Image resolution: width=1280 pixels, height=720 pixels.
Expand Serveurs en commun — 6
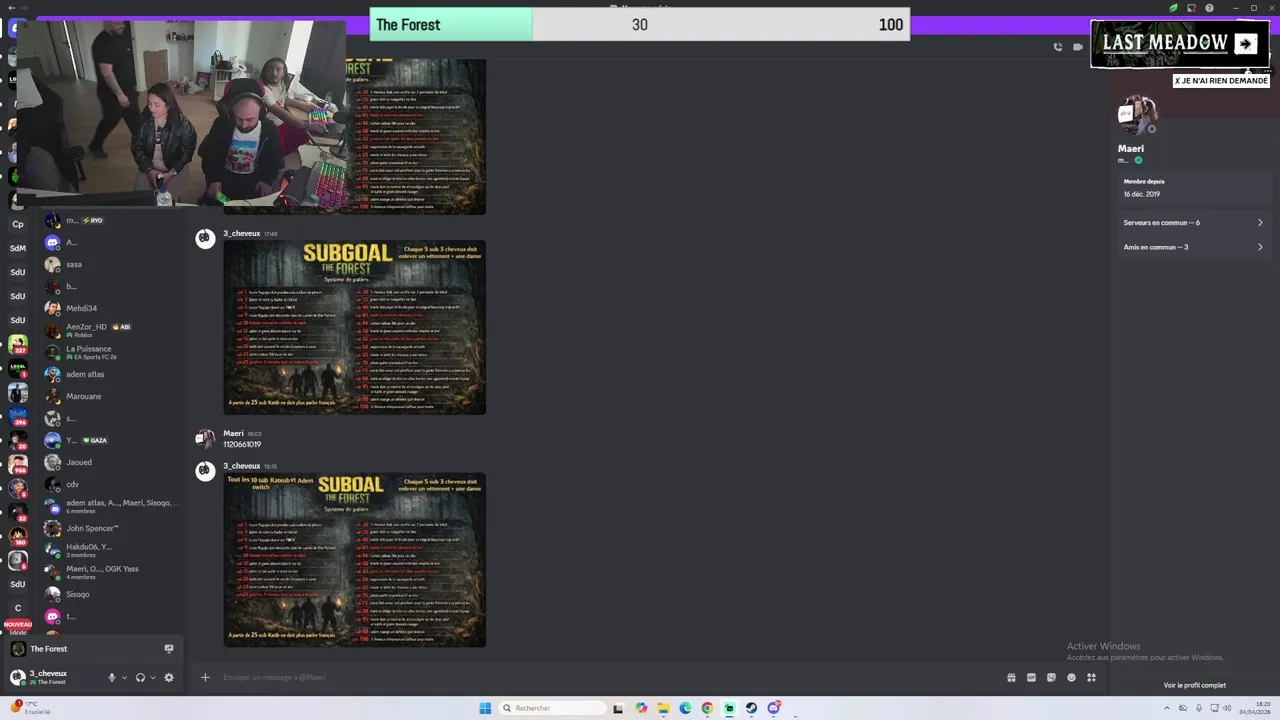click(1193, 223)
